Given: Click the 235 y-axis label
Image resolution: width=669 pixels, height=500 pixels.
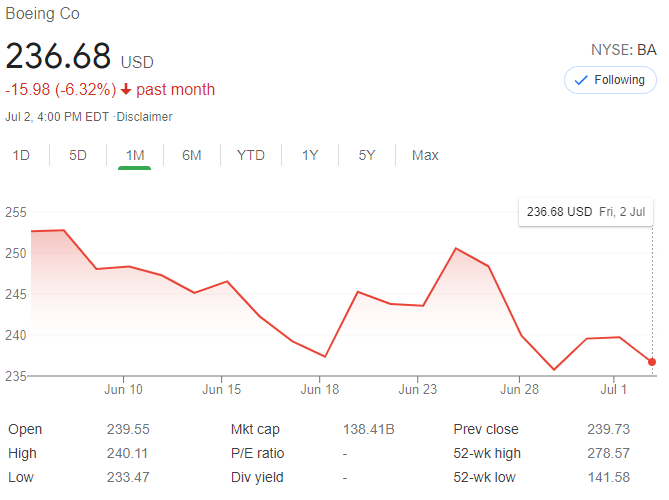Looking at the screenshot, I should point(16,376).
